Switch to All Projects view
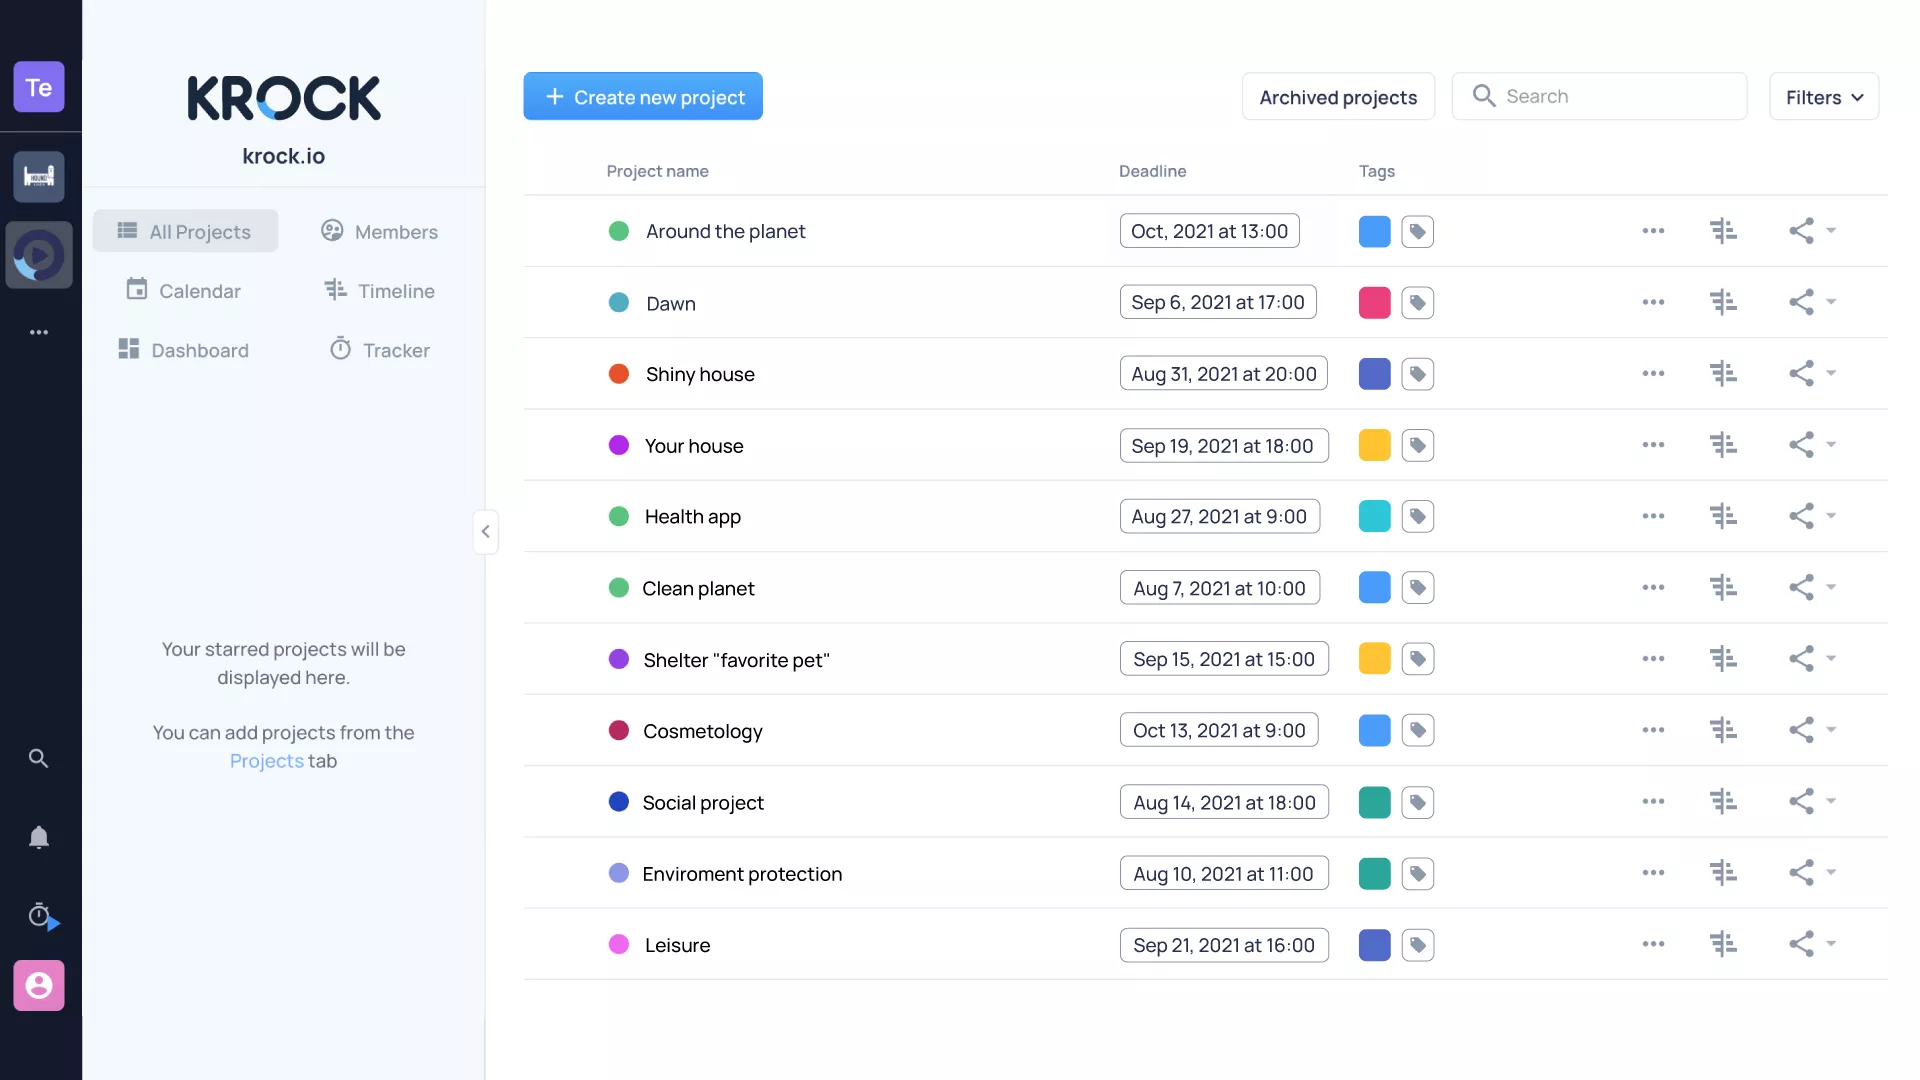Viewport: 1920px width, 1080px height. point(185,231)
